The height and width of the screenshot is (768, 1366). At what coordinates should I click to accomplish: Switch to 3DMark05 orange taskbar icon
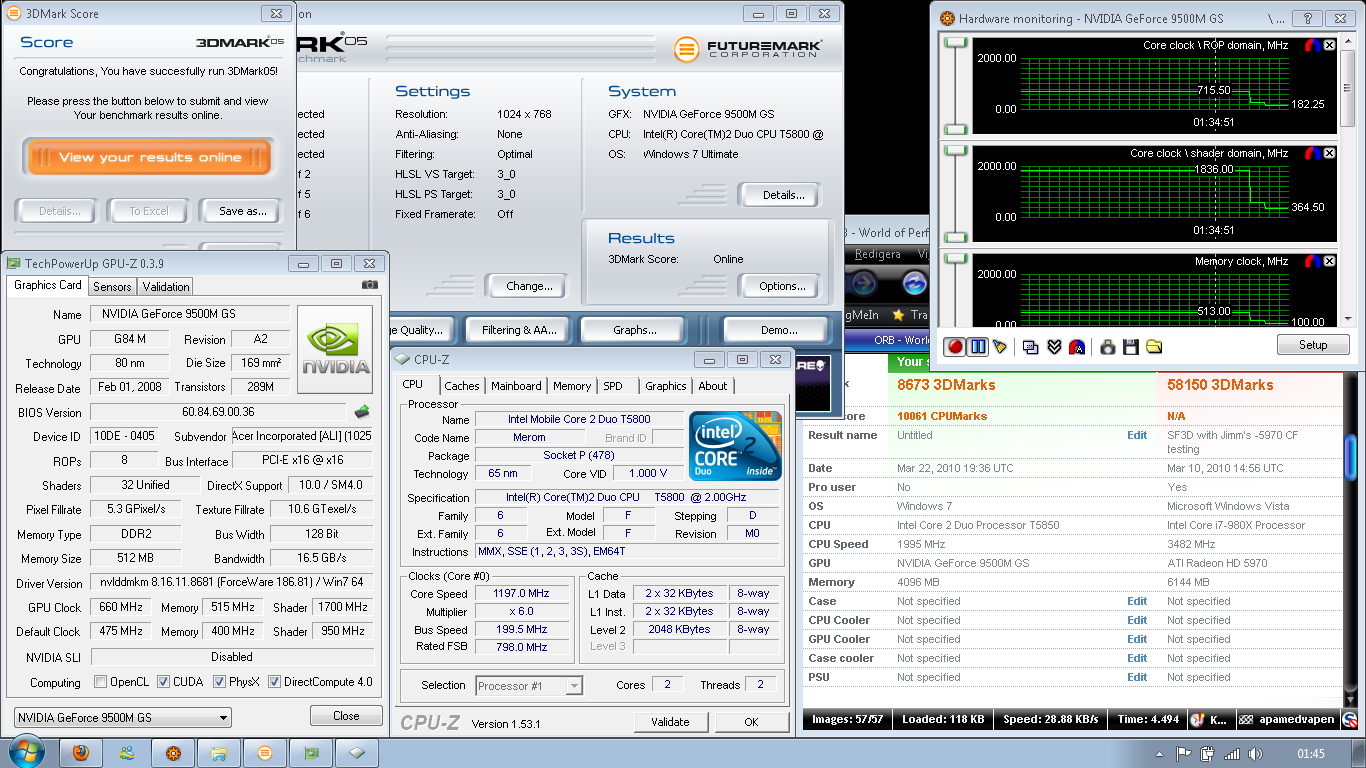265,753
